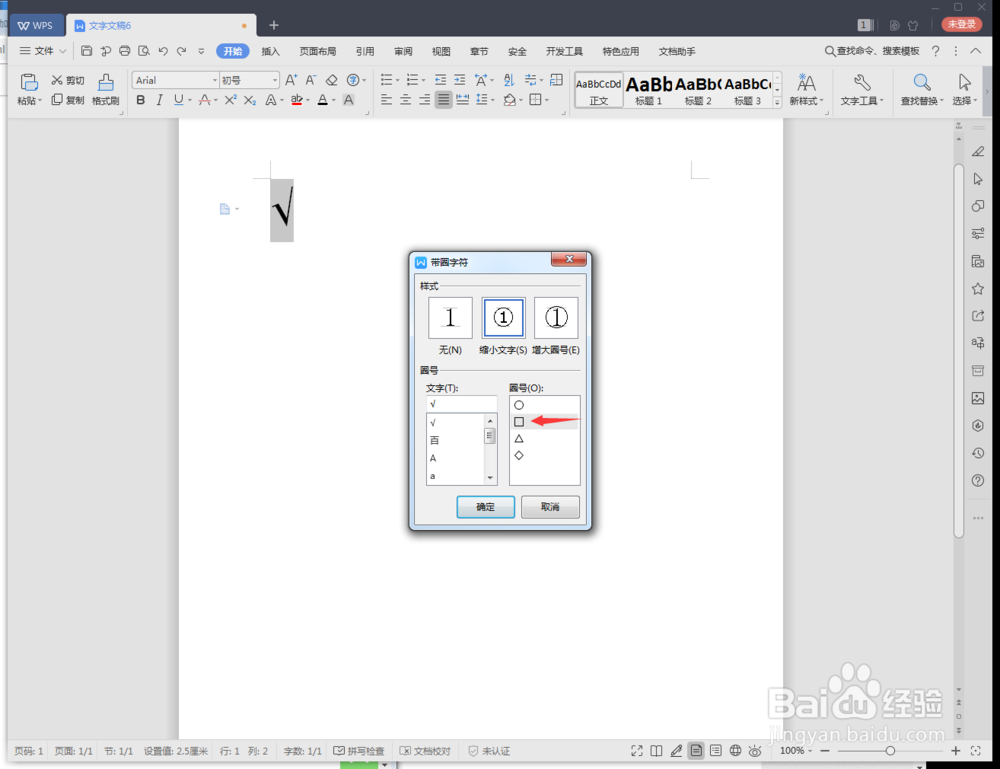
Task: Apply strikethrough to text
Action: coord(204,100)
